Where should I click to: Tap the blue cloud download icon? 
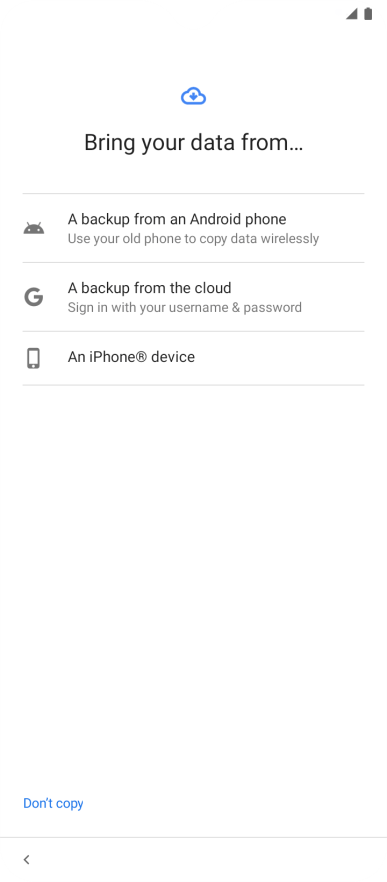[x=194, y=97]
